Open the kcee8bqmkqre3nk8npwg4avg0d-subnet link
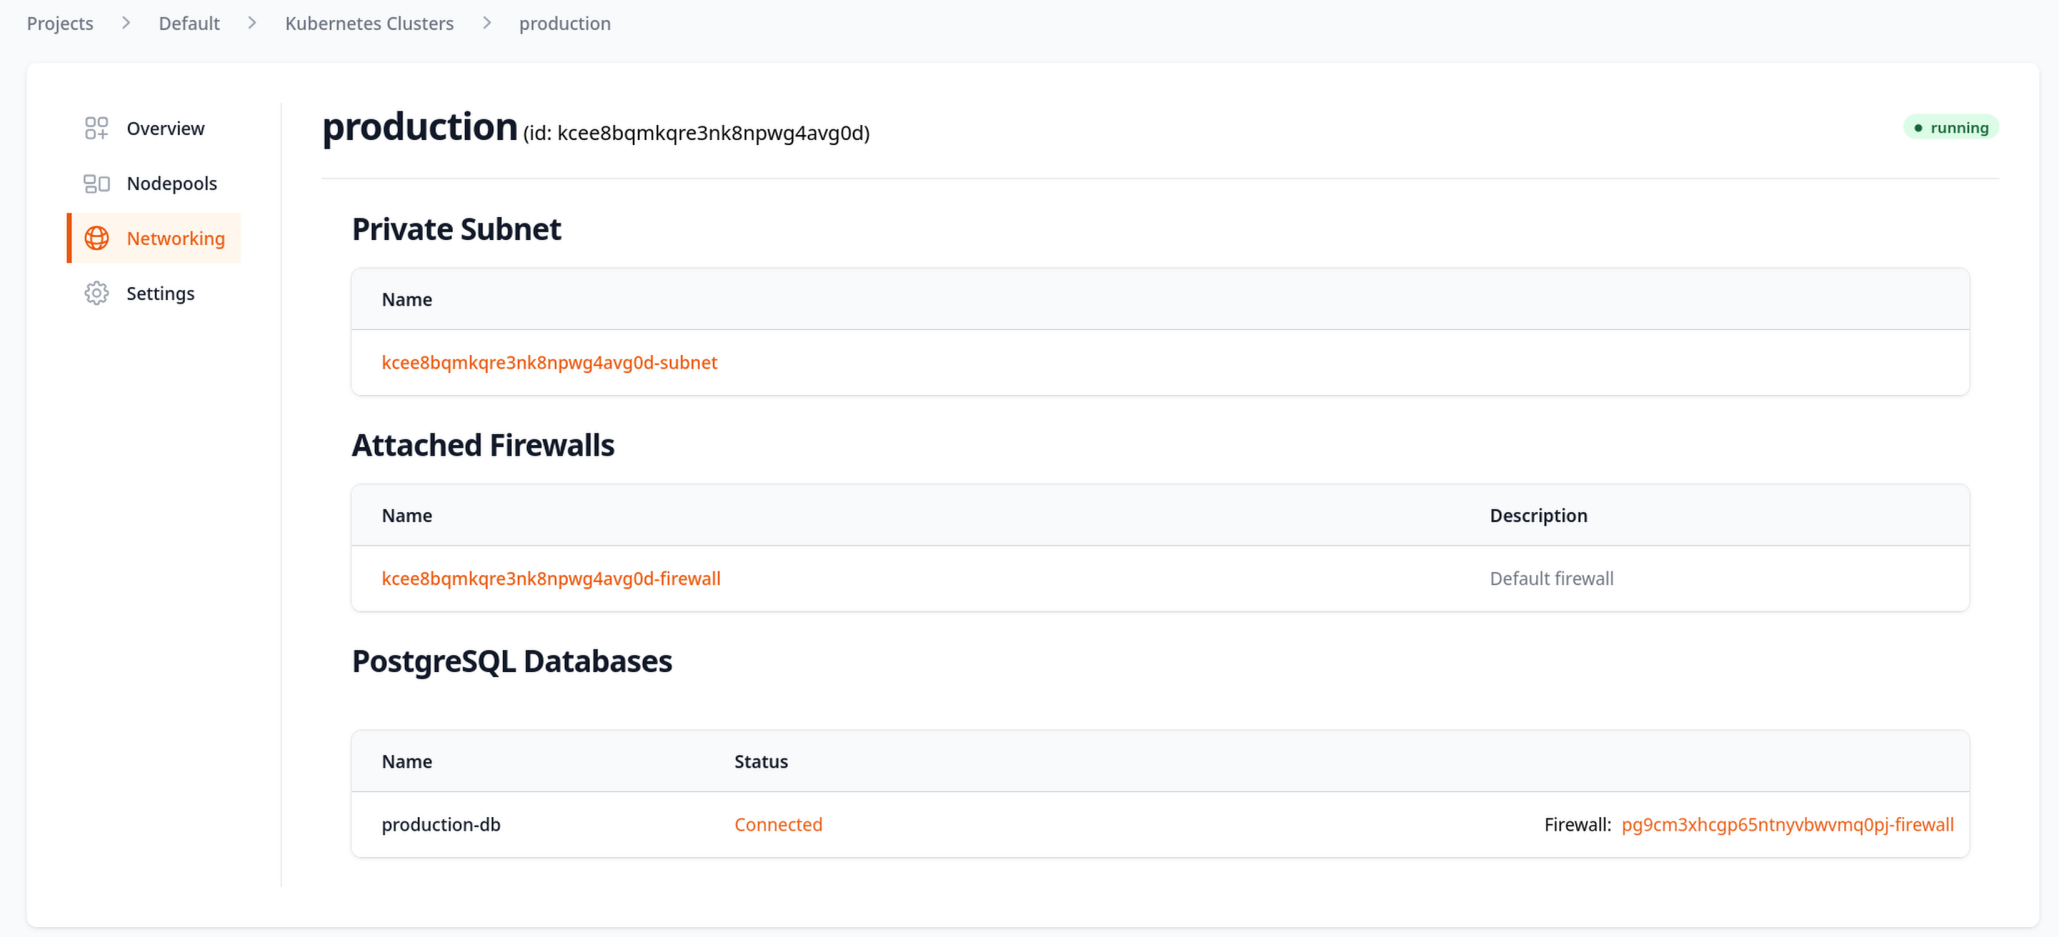Viewport: 2059px width, 937px height. pos(549,362)
